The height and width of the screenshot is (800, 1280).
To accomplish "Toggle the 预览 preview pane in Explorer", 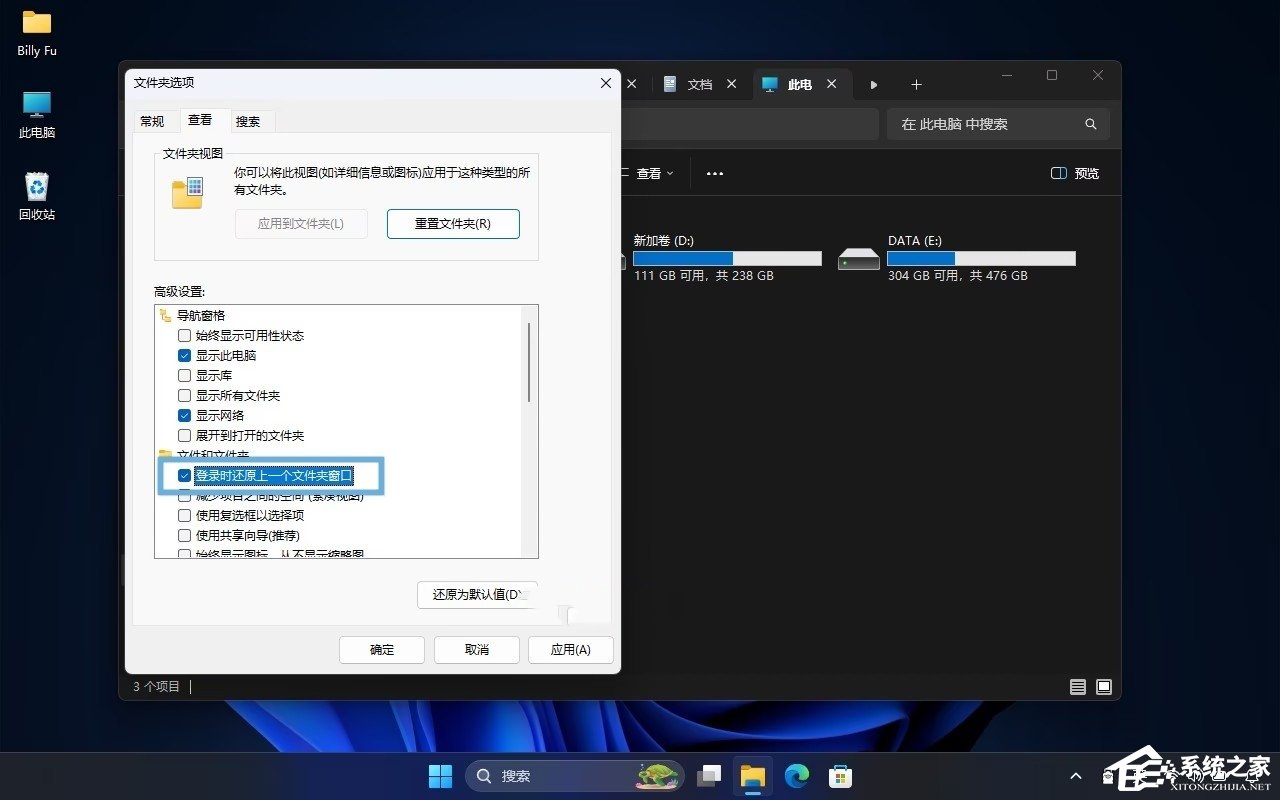I will (x=1072, y=173).
